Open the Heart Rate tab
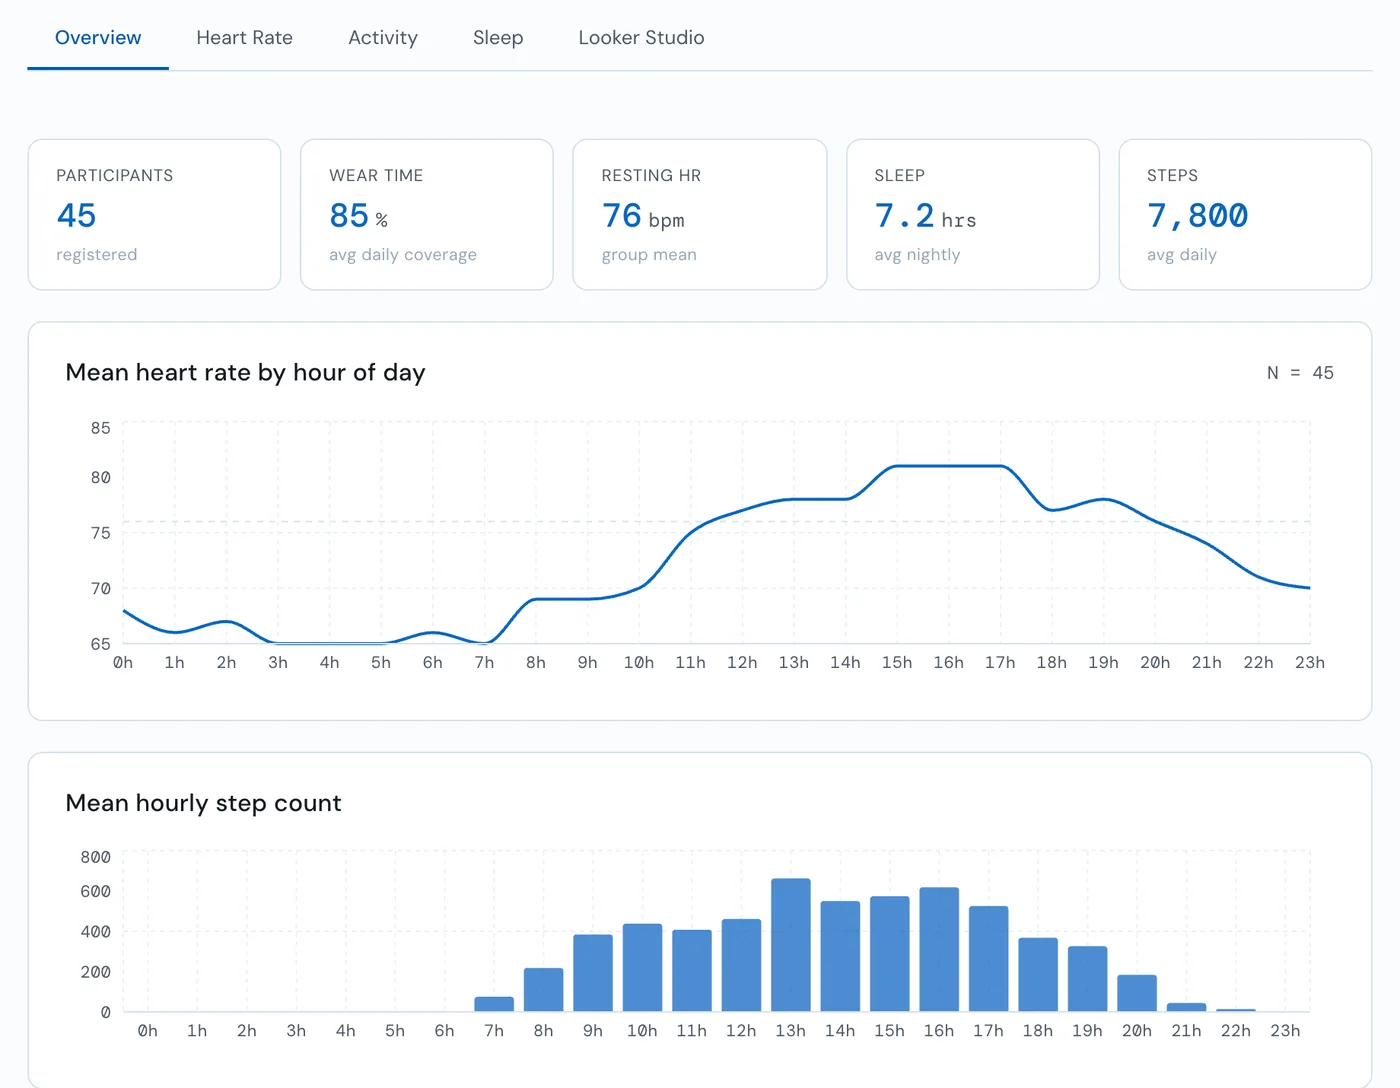Image resolution: width=1400 pixels, height=1088 pixels. (x=244, y=38)
